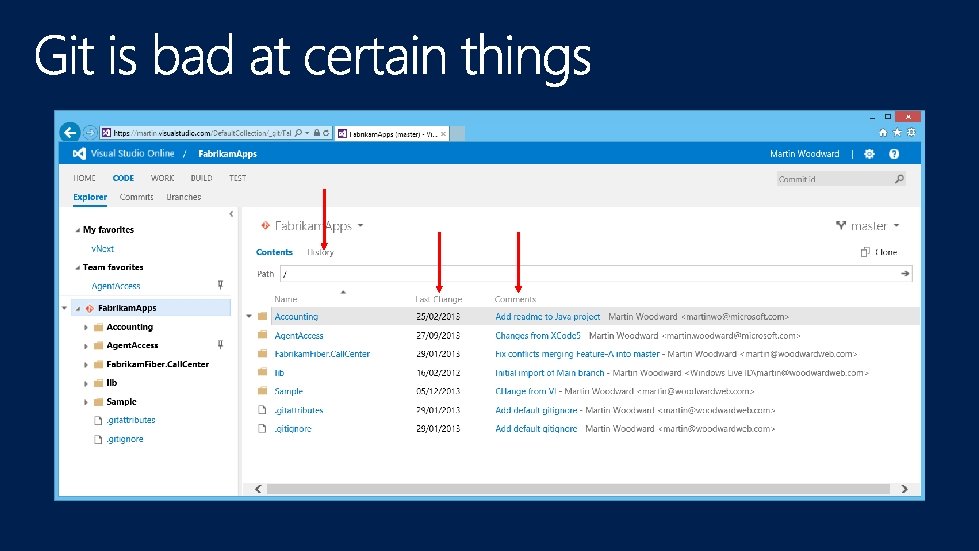Open AgentAccess team favorite link
The width and height of the screenshot is (979, 551).
(x=116, y=286)
